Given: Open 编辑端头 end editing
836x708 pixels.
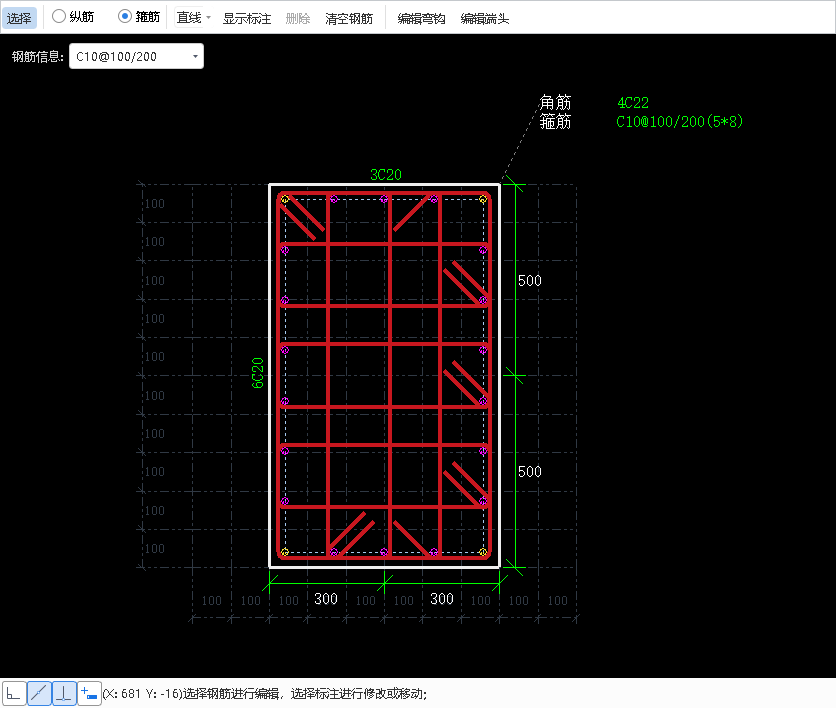Looking at the screenshot, I should (x=485, y=19).
